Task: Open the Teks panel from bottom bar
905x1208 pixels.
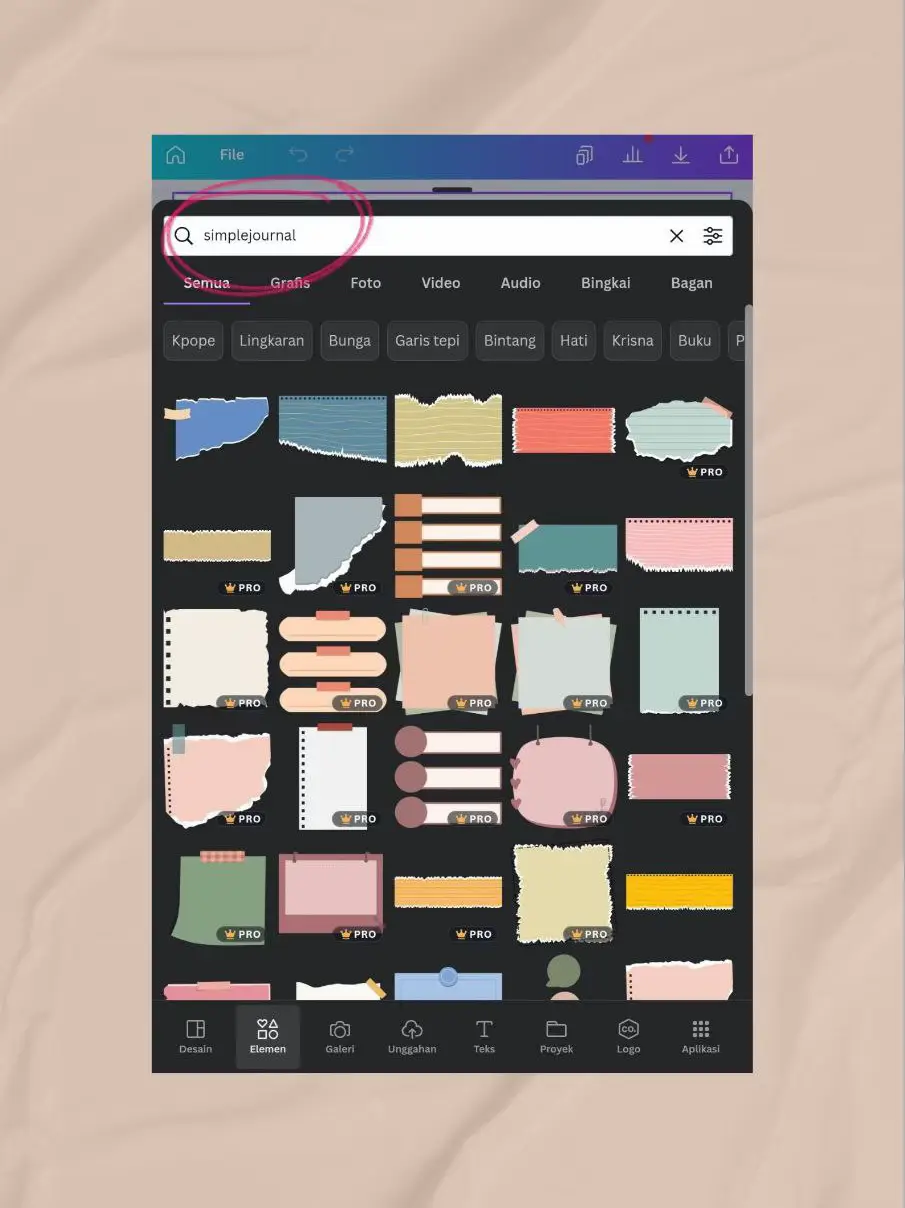Action: click(484, 1036)
